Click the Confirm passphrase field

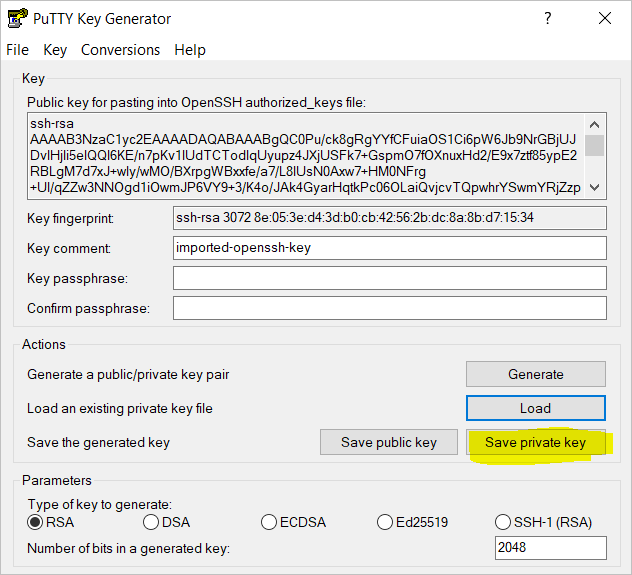pyautogui.click(x=390, y=308)
